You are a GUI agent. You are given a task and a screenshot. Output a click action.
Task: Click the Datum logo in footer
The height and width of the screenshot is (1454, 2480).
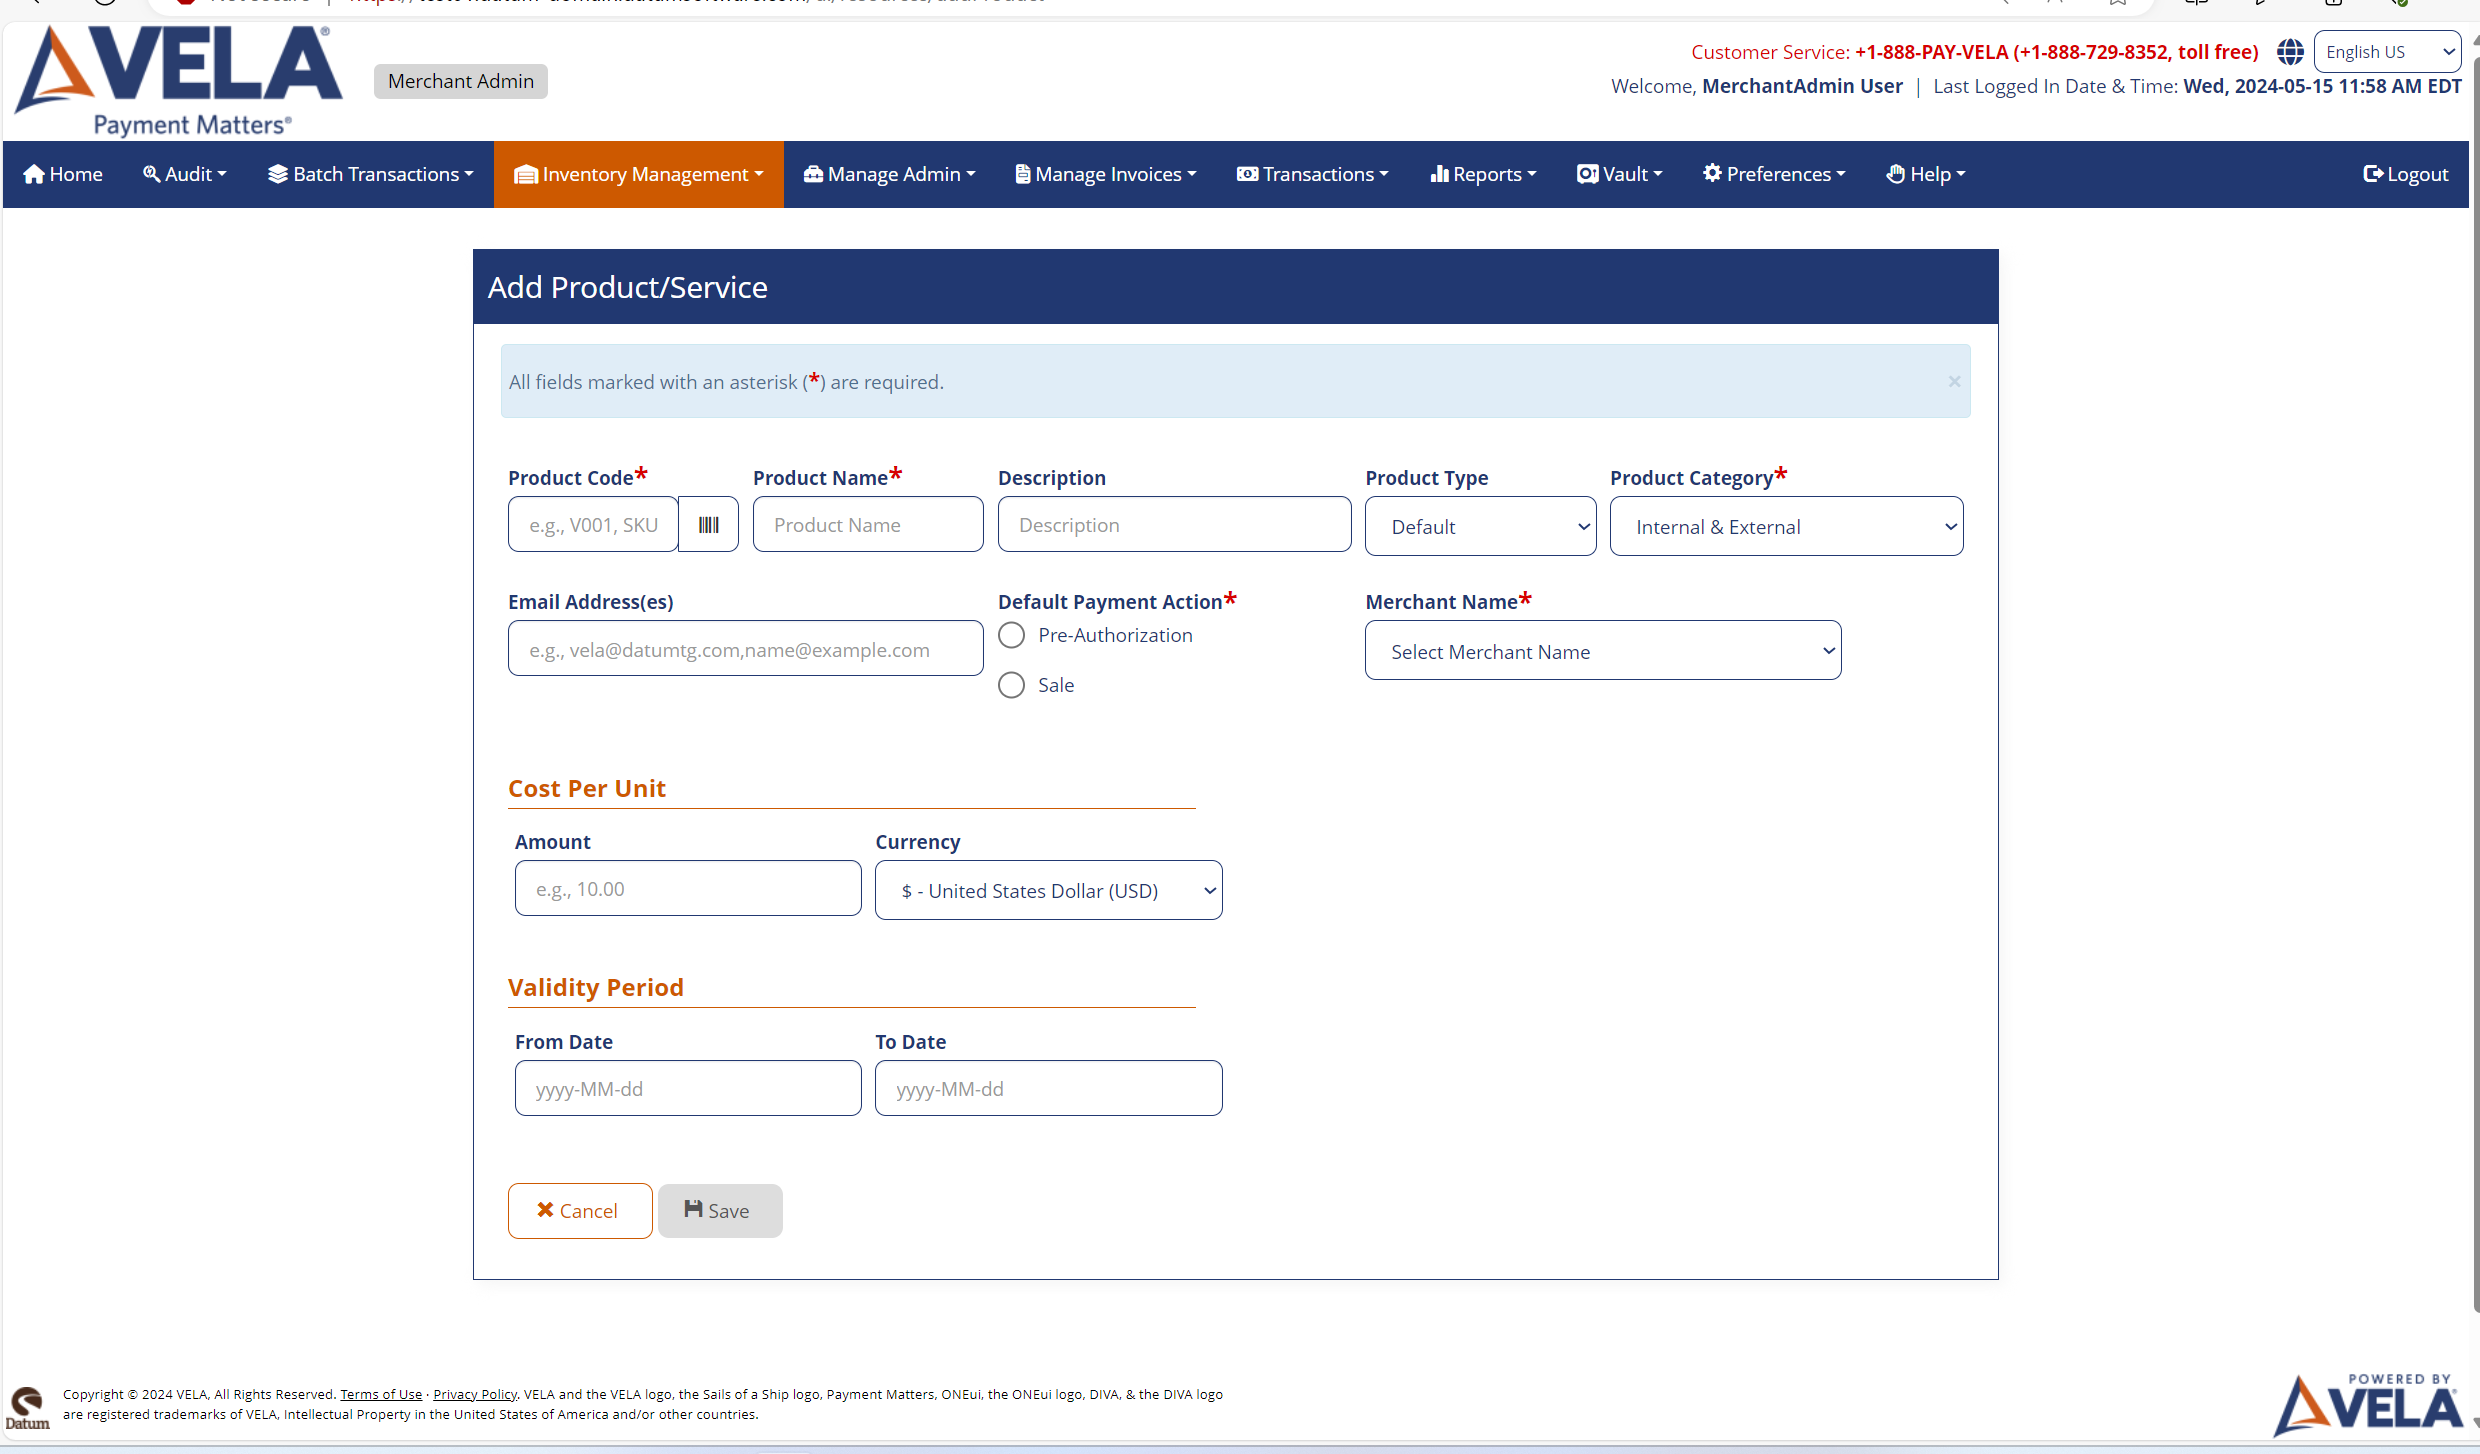[x=27, y=1408]
